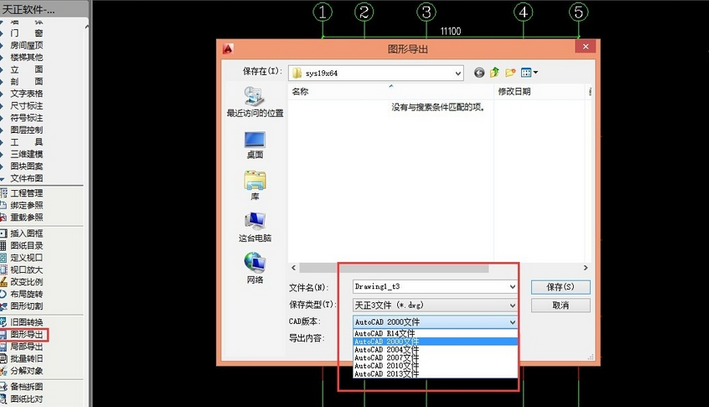This screenshot has height=407, width=709.
Task: Click 工程管理 command in sidebar
Action: click(27, 193)
